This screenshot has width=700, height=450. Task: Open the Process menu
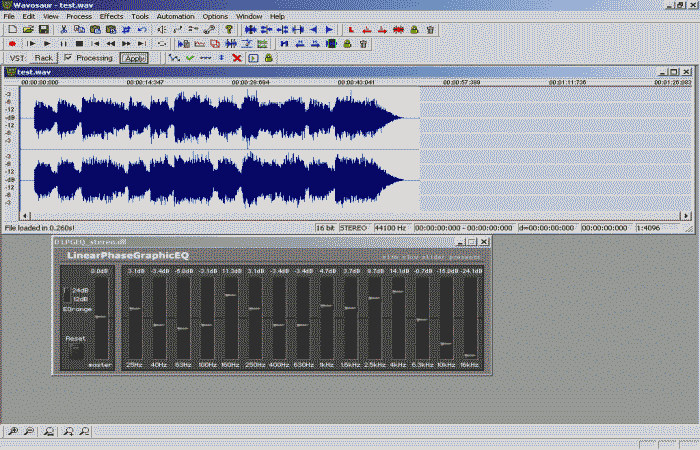[79, 17]
